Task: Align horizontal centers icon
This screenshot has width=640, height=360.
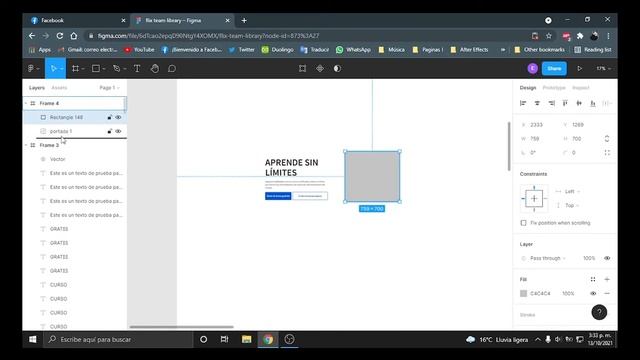Action: (x=537, y=103)
